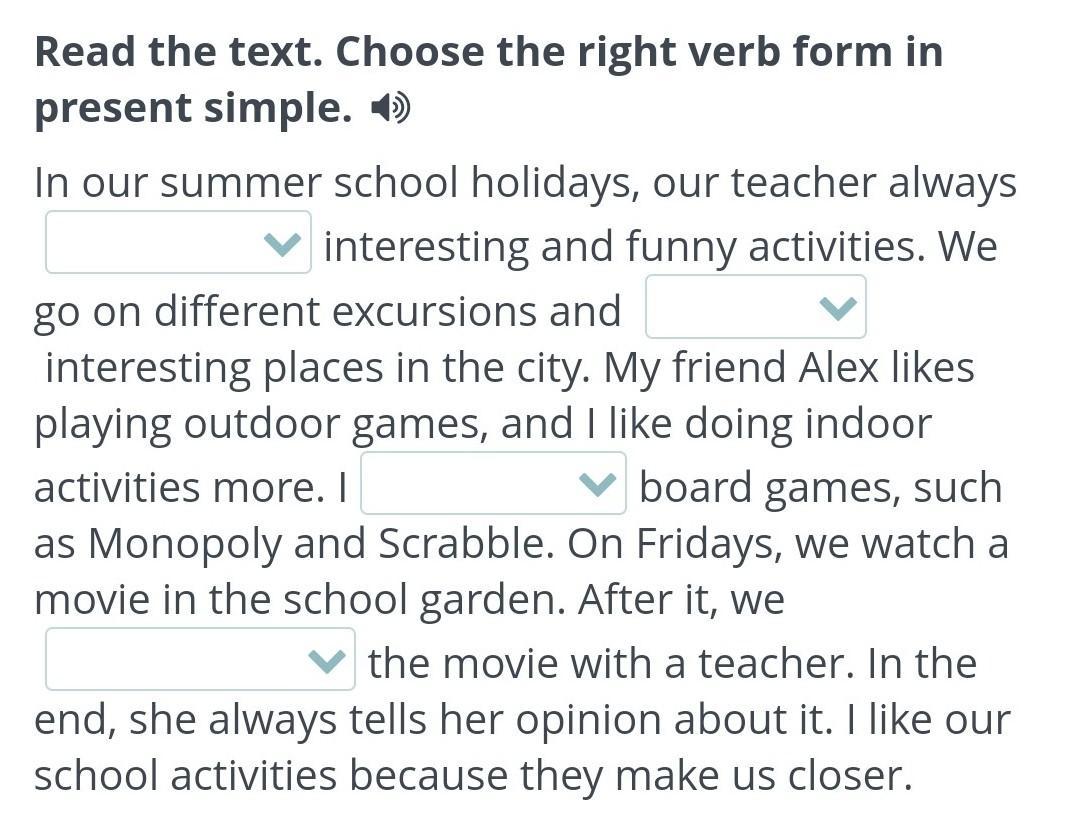
Task: Expand dropdown following "excursions and"
Action: pos(755,307)
